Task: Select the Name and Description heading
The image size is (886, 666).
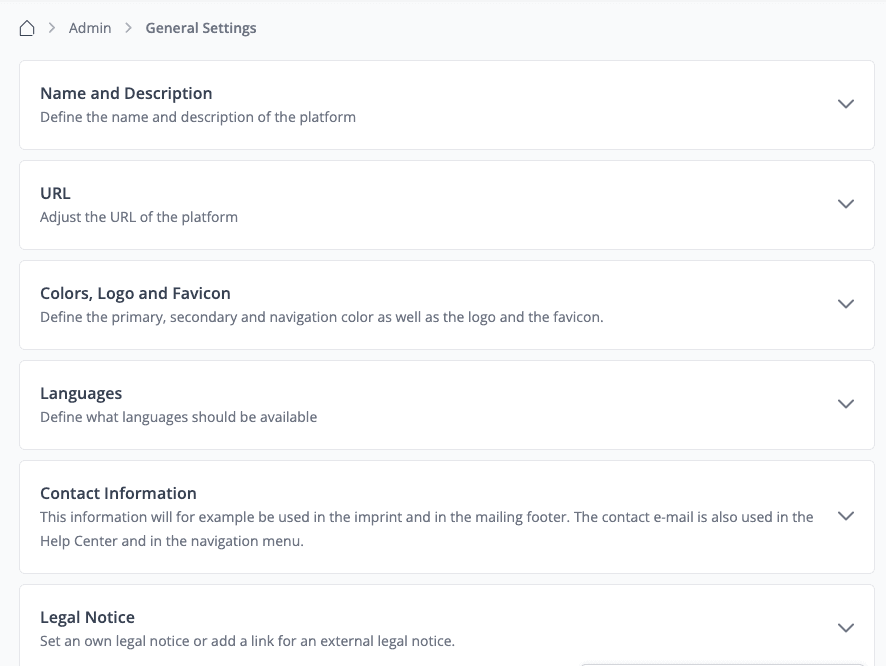Action: click(126, 93)
